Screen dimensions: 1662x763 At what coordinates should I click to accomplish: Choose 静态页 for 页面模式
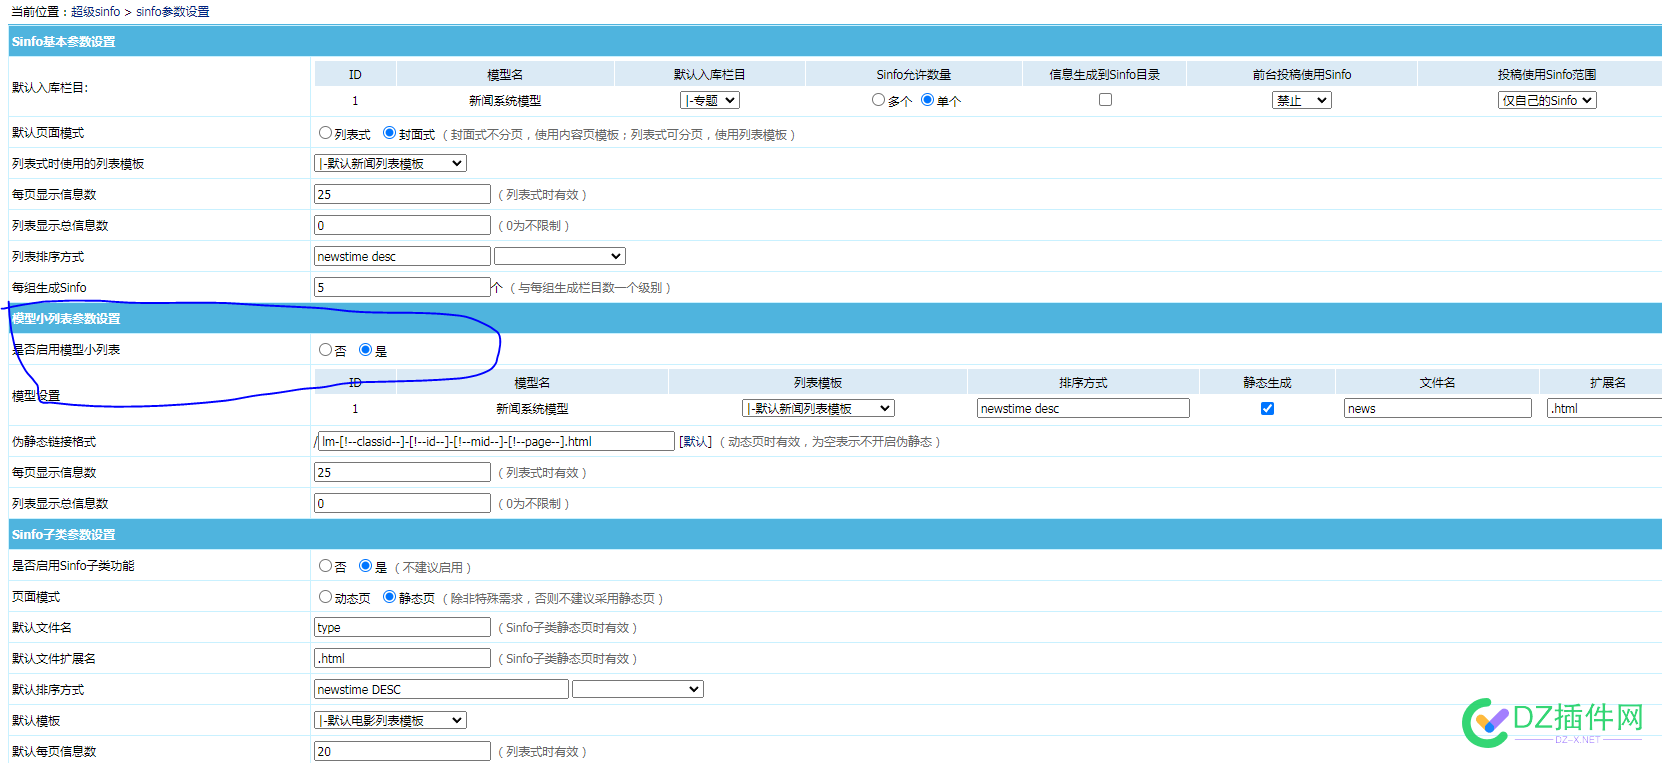389,597
